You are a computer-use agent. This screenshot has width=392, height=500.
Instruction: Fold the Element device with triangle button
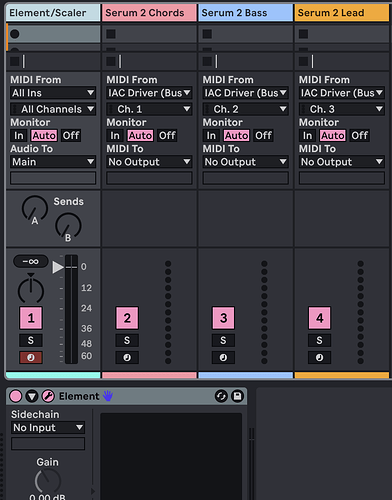tap(32, 396)
